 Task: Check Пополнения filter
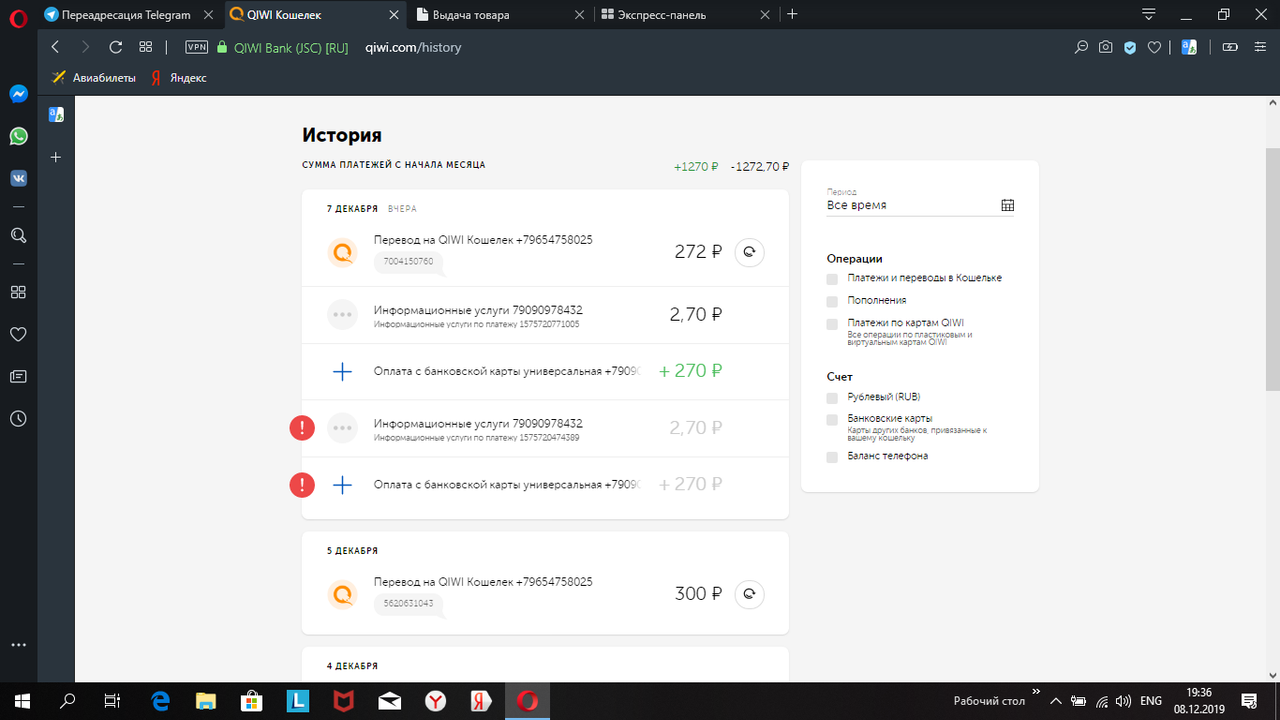pos(832,301)
